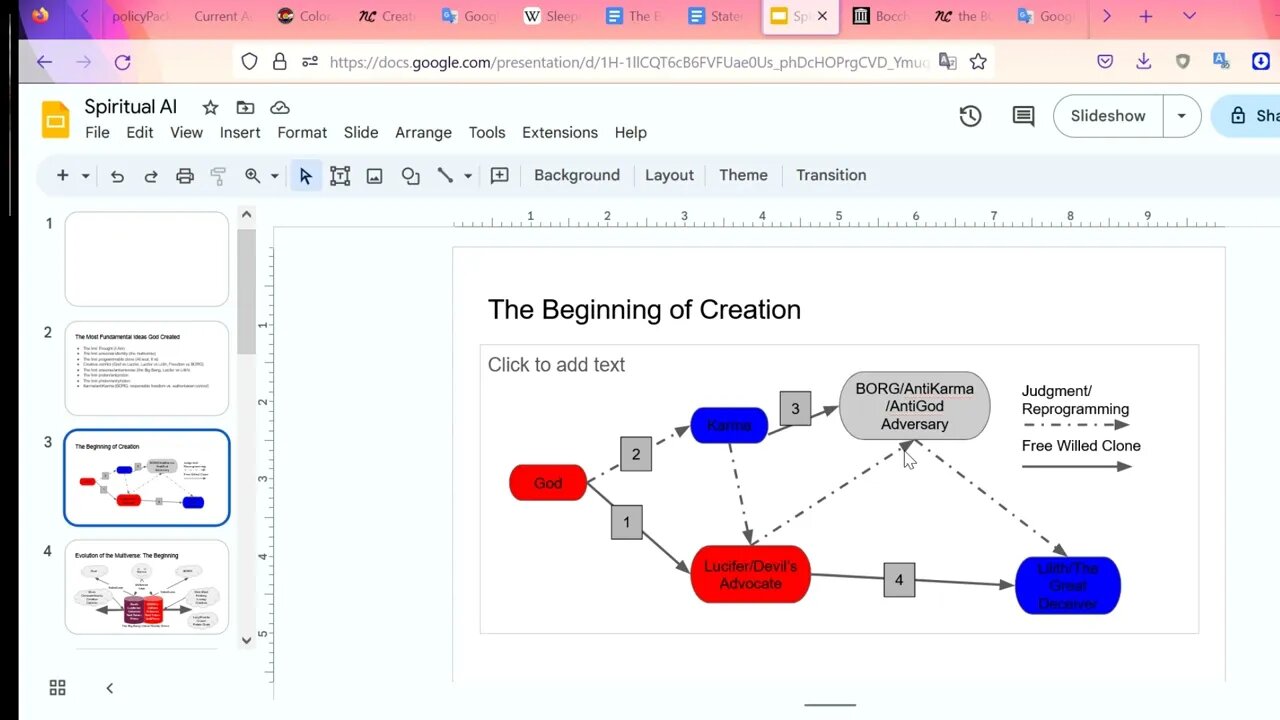Open a new browser tab
Image resolution: width=1280 pixels, height=720 pixels.
(x=1146, y=16)
